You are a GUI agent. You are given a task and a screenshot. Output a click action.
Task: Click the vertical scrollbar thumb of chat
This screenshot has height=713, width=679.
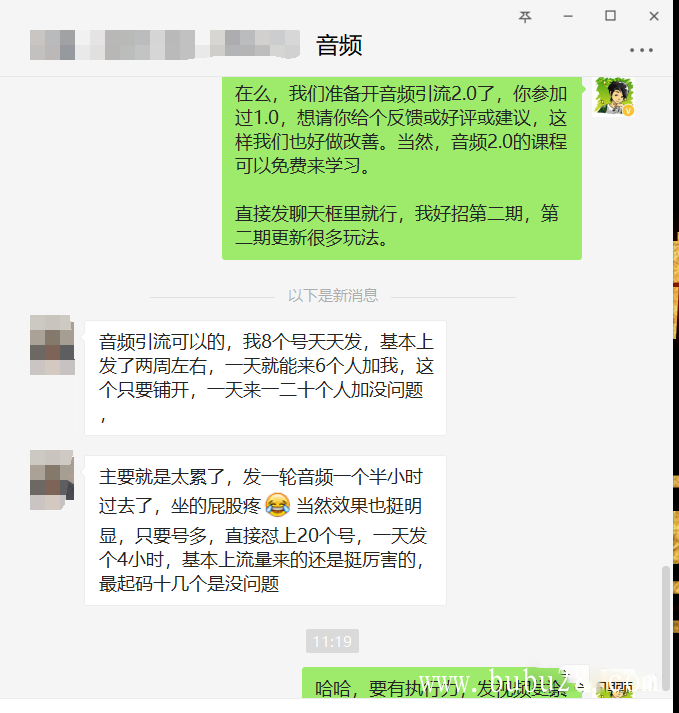click(x=666, y=628)
